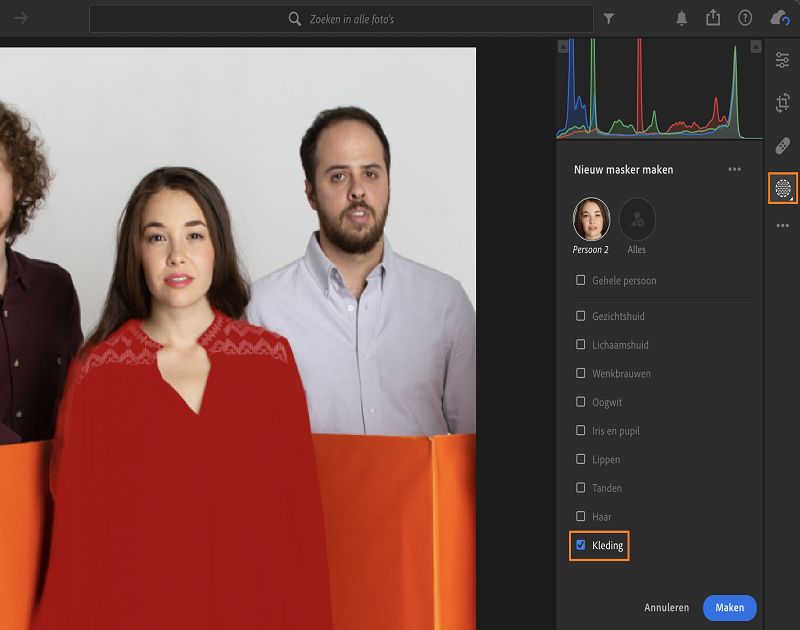
Task: Tick the Tanden checkbox
Action: [x=580, y=487]
